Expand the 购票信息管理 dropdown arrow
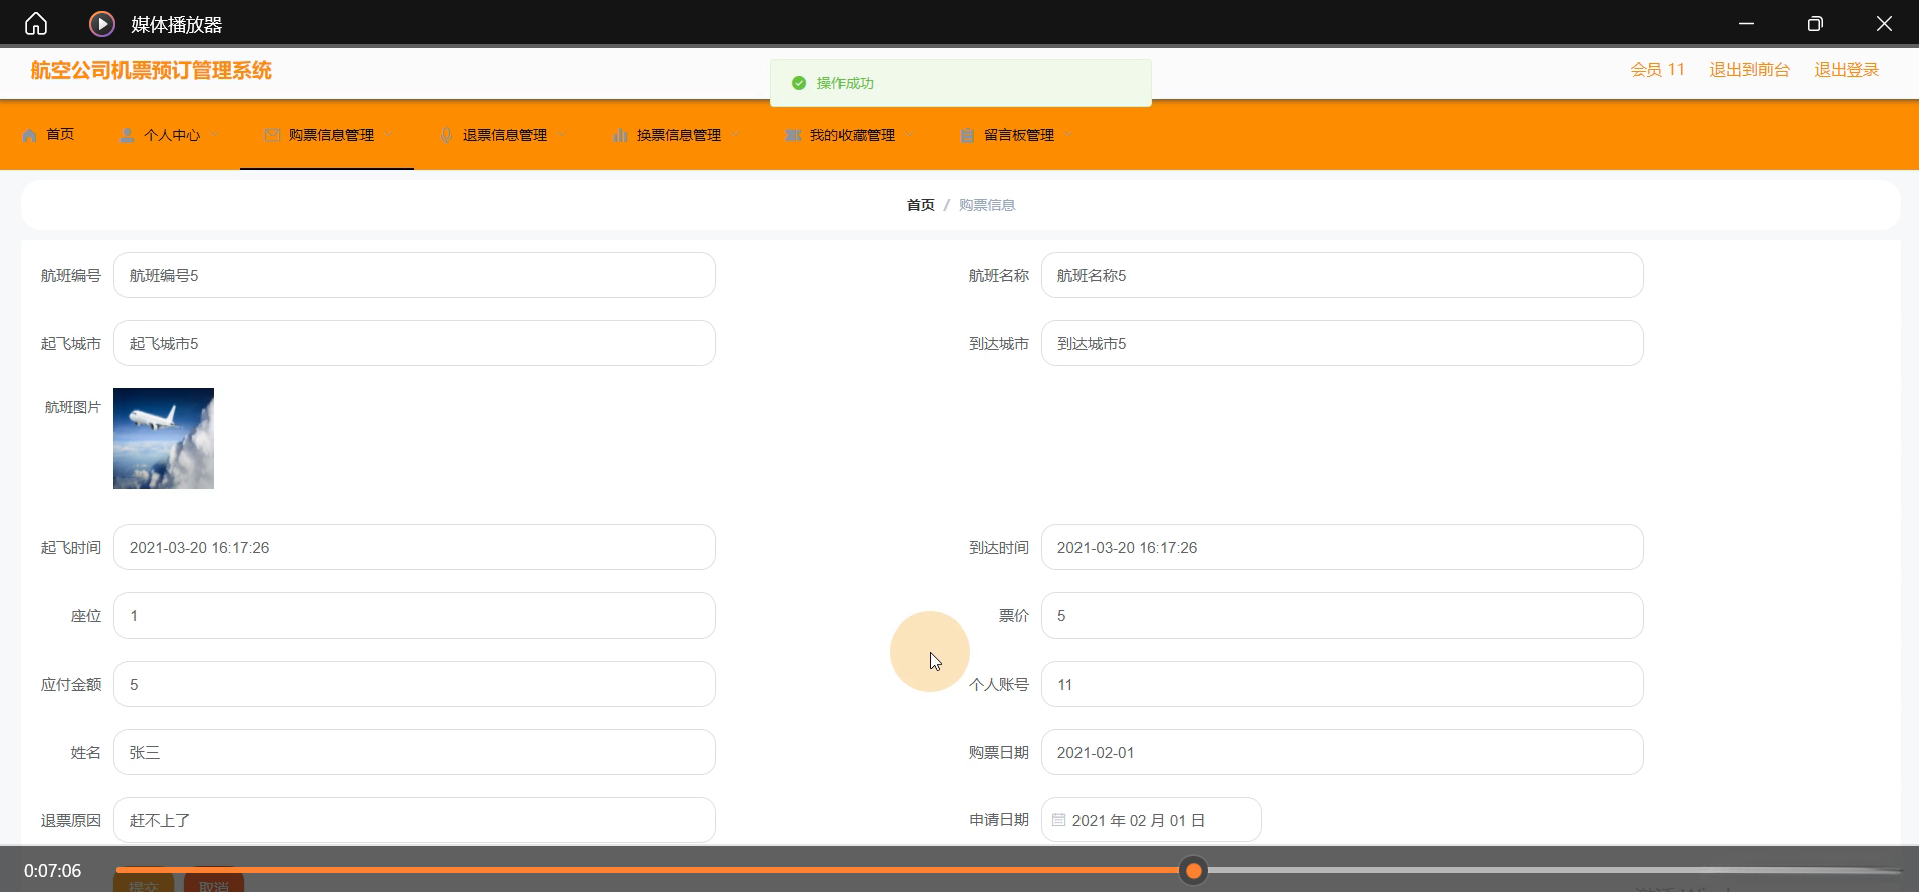Screen dimensions: 1919x892 (x=388, y=135)
